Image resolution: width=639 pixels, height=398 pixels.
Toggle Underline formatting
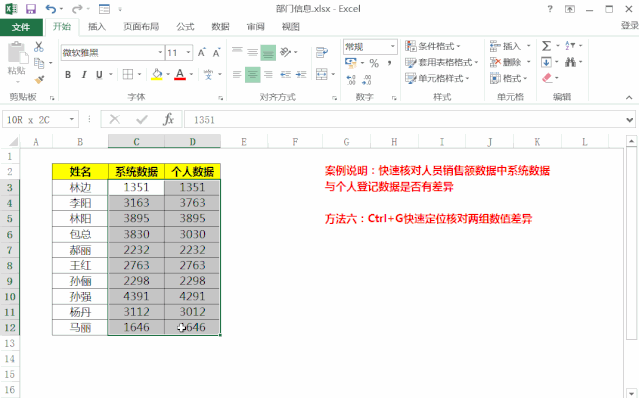(x=99, y=75)
